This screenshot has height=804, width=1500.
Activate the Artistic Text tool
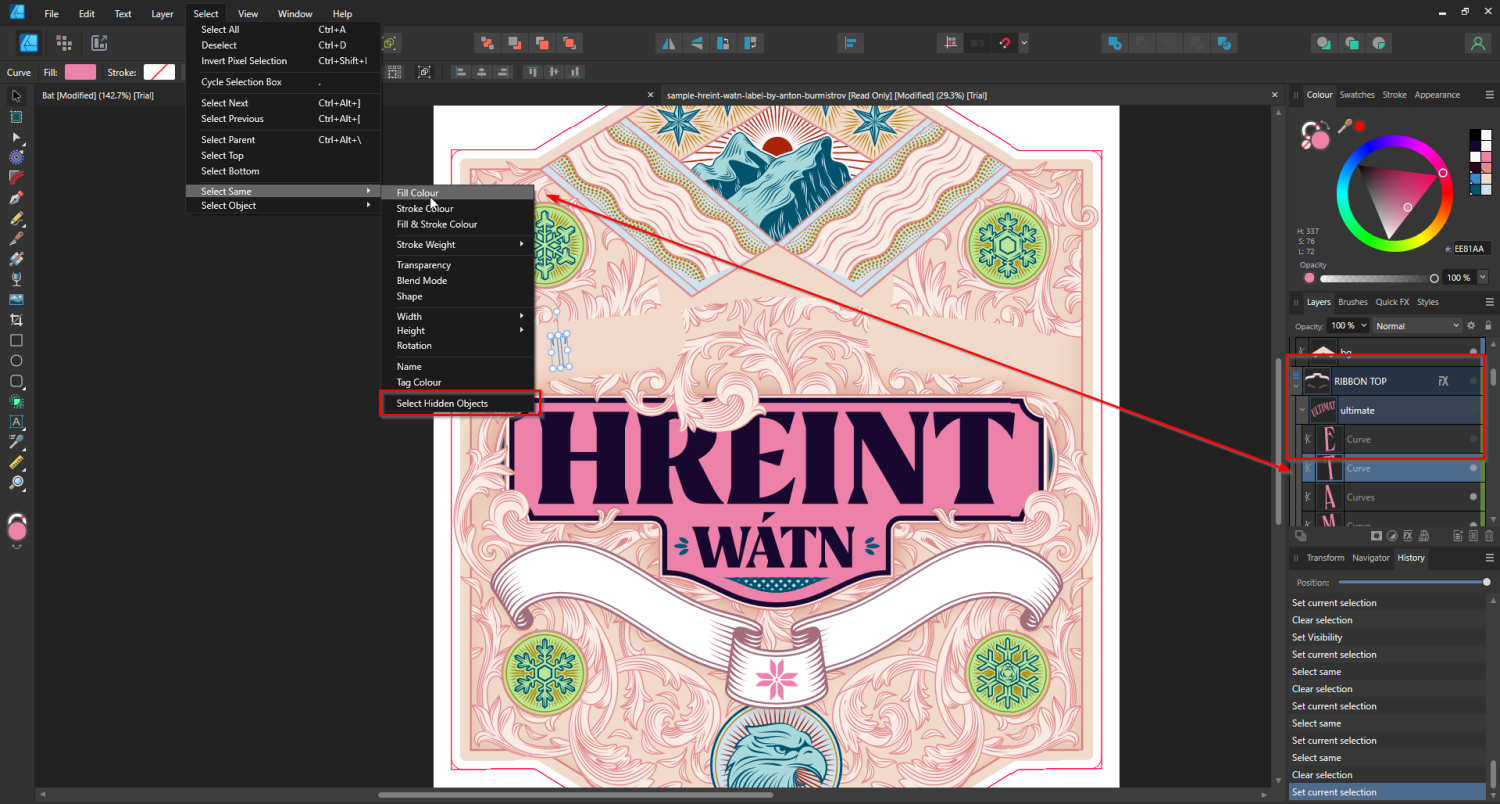coord(16,421)
